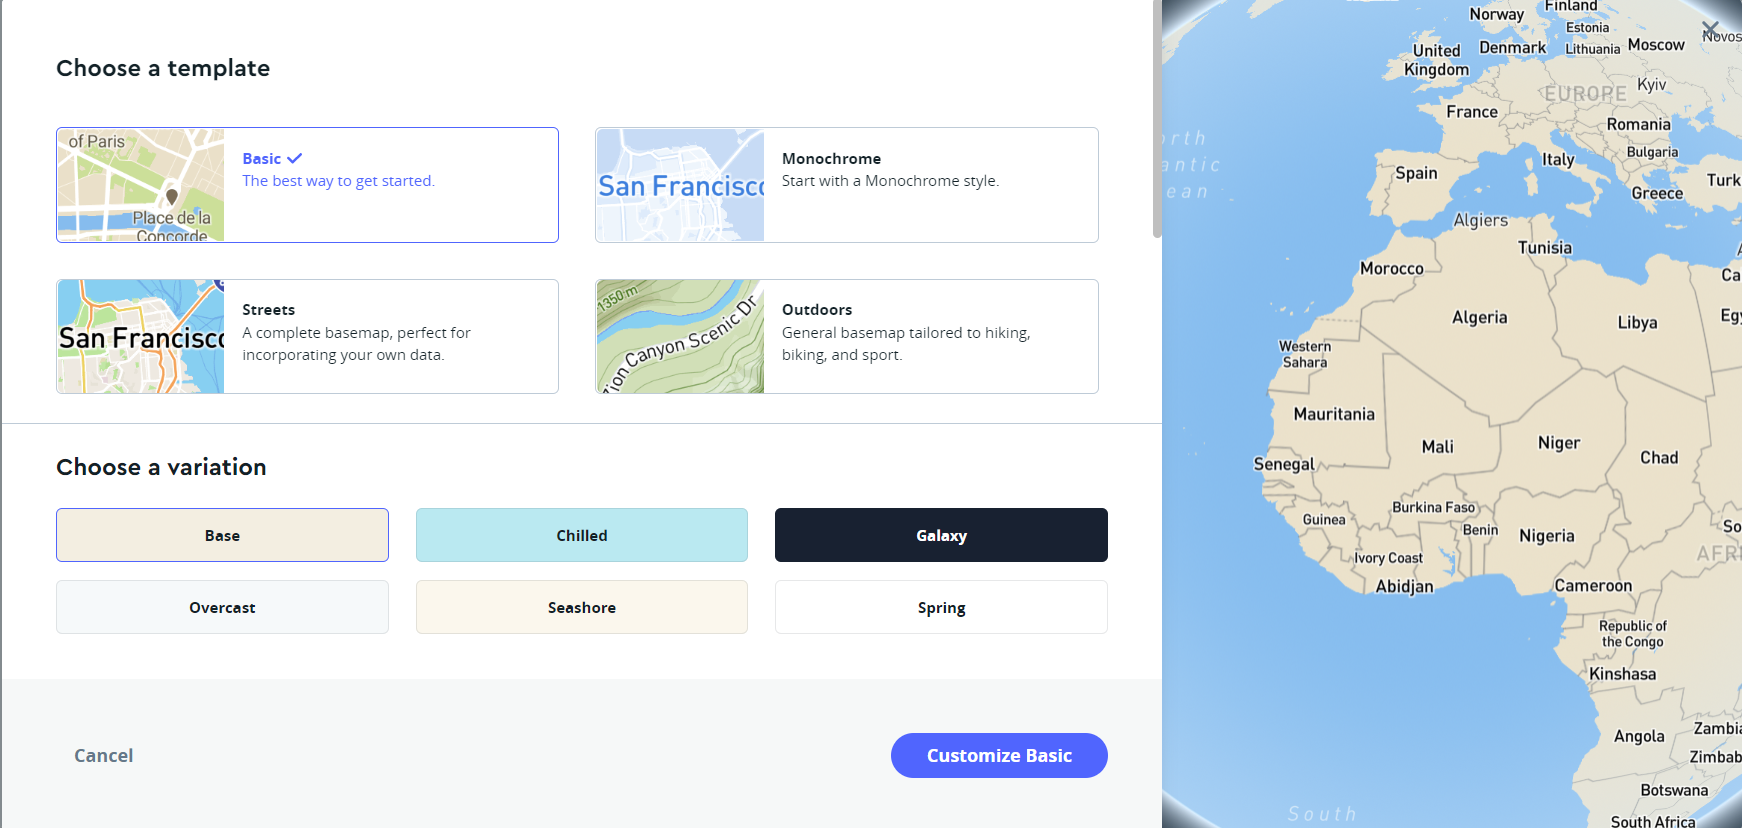The height and width of the screenshot is (828, 1742).
Task: Click the Mauritania label on the map
Action: tap(1334, 414)
